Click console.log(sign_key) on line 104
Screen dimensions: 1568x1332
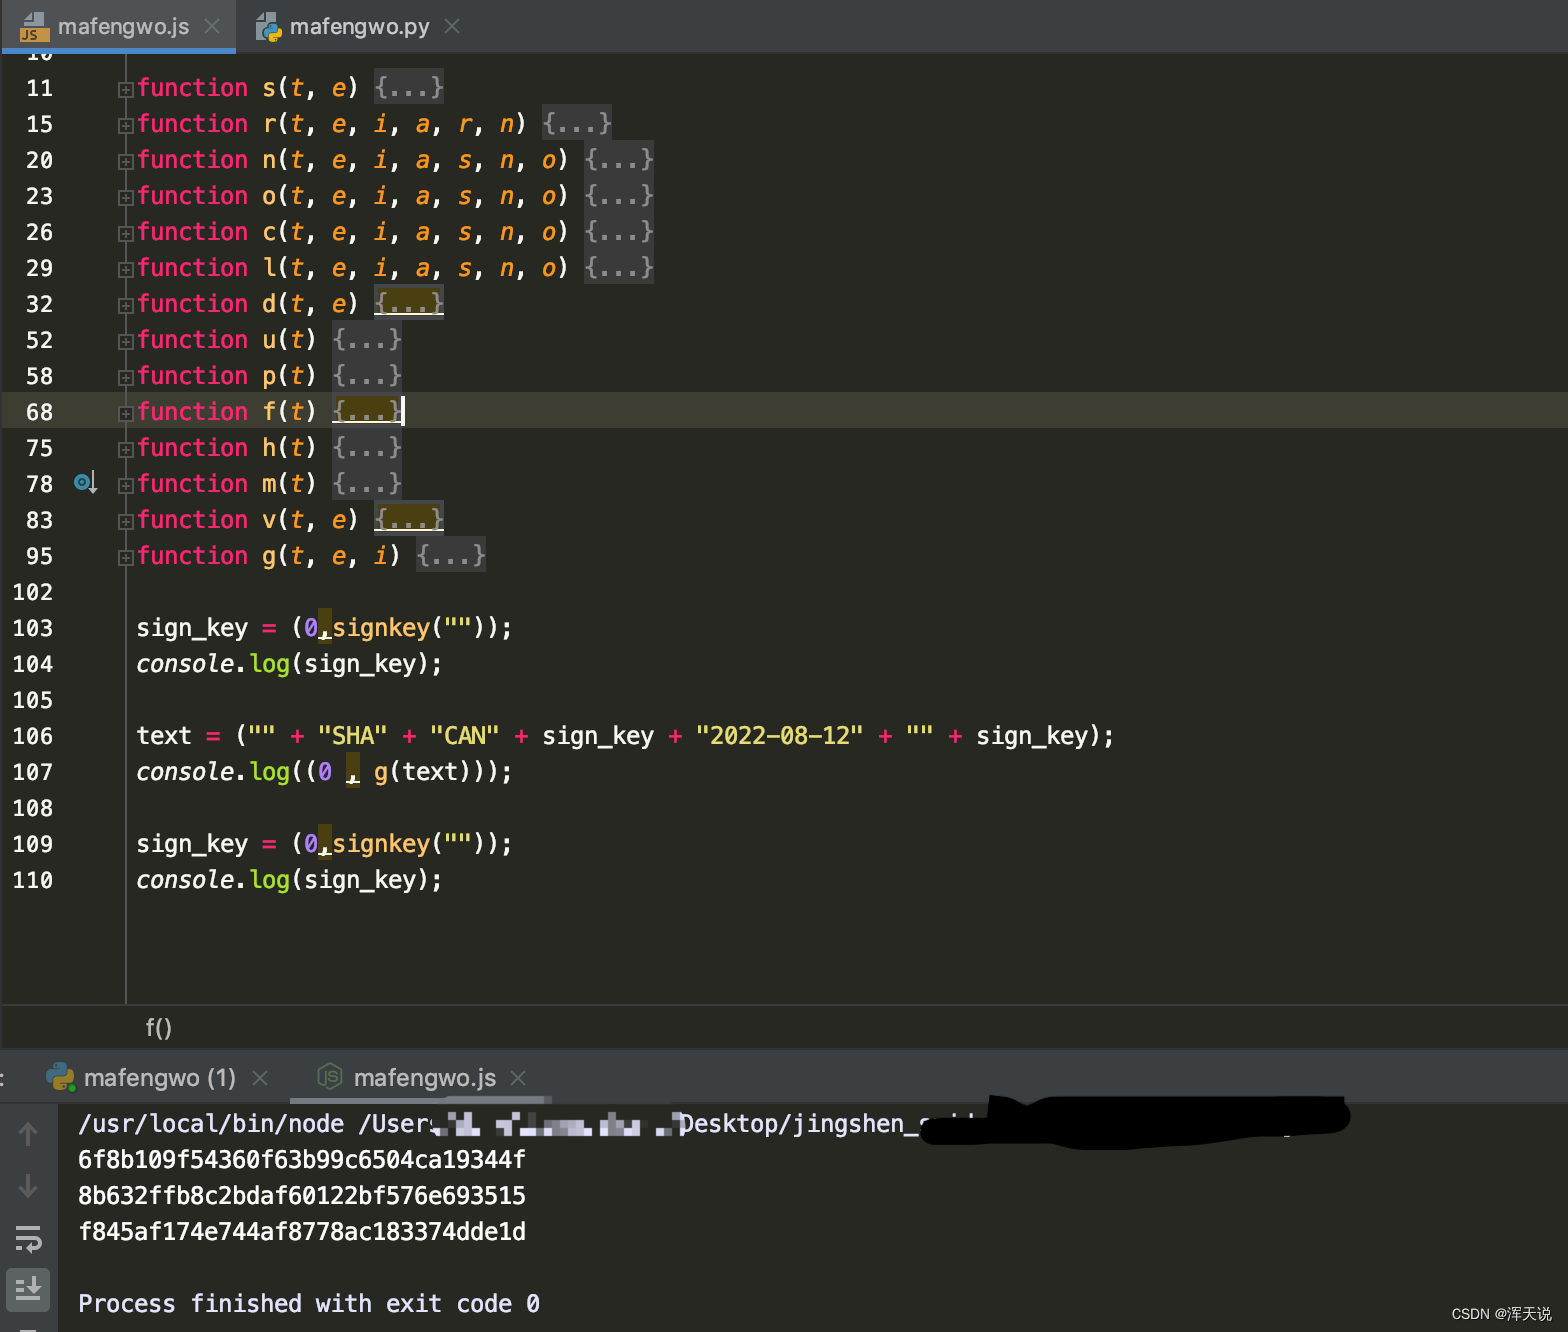[x=289, y=664]
